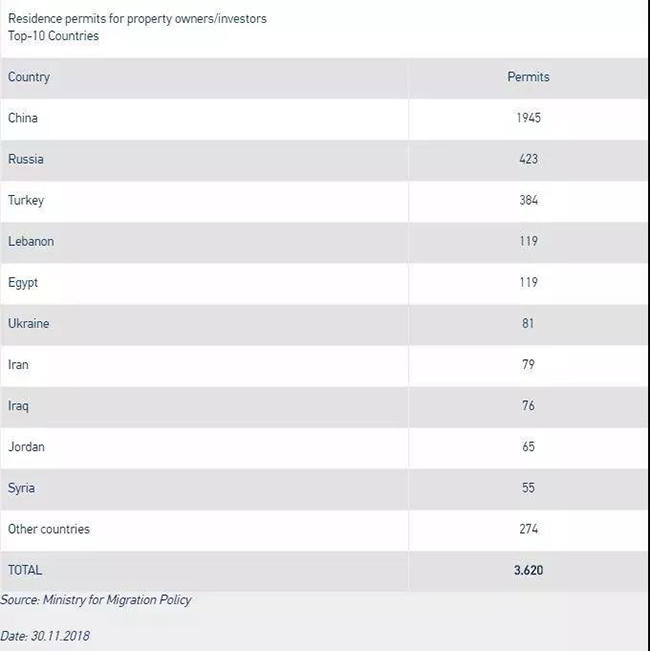Click the Russia country cell
Image resolution: width=650 pixels, height=651 pixels.
tap(26, 159)
